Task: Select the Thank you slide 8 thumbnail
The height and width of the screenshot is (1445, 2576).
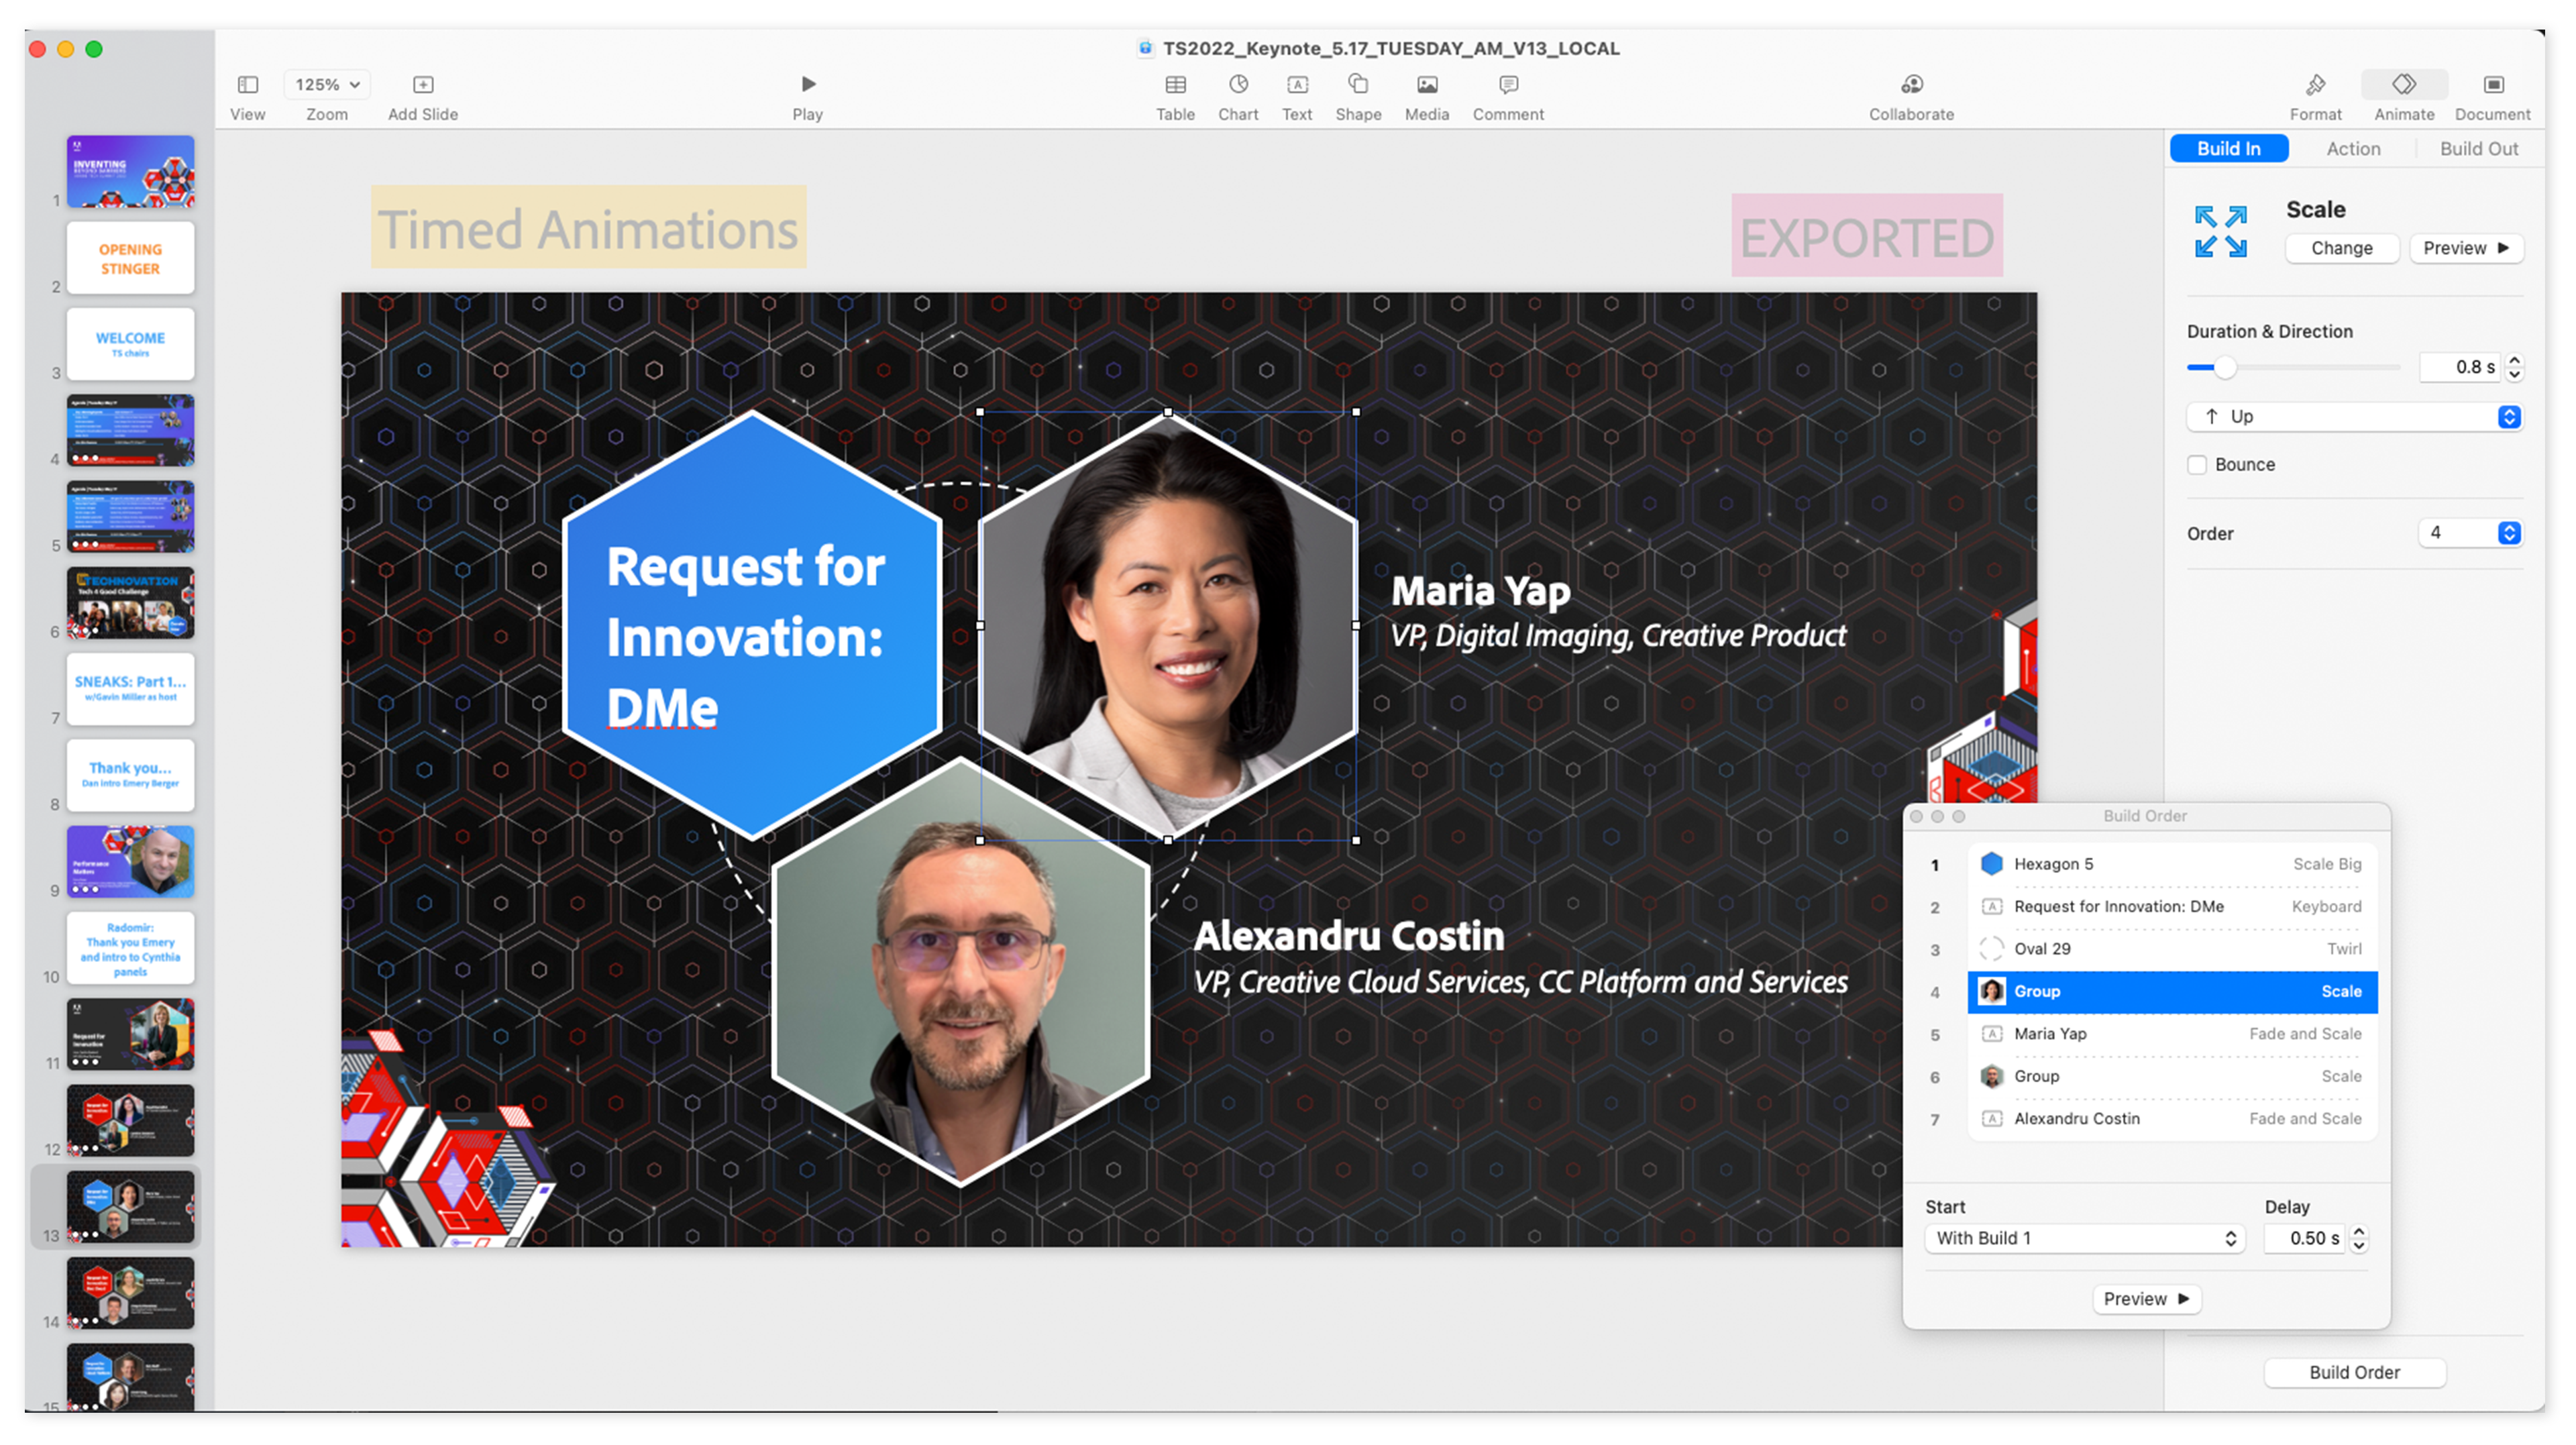Action: coord(130,775)
